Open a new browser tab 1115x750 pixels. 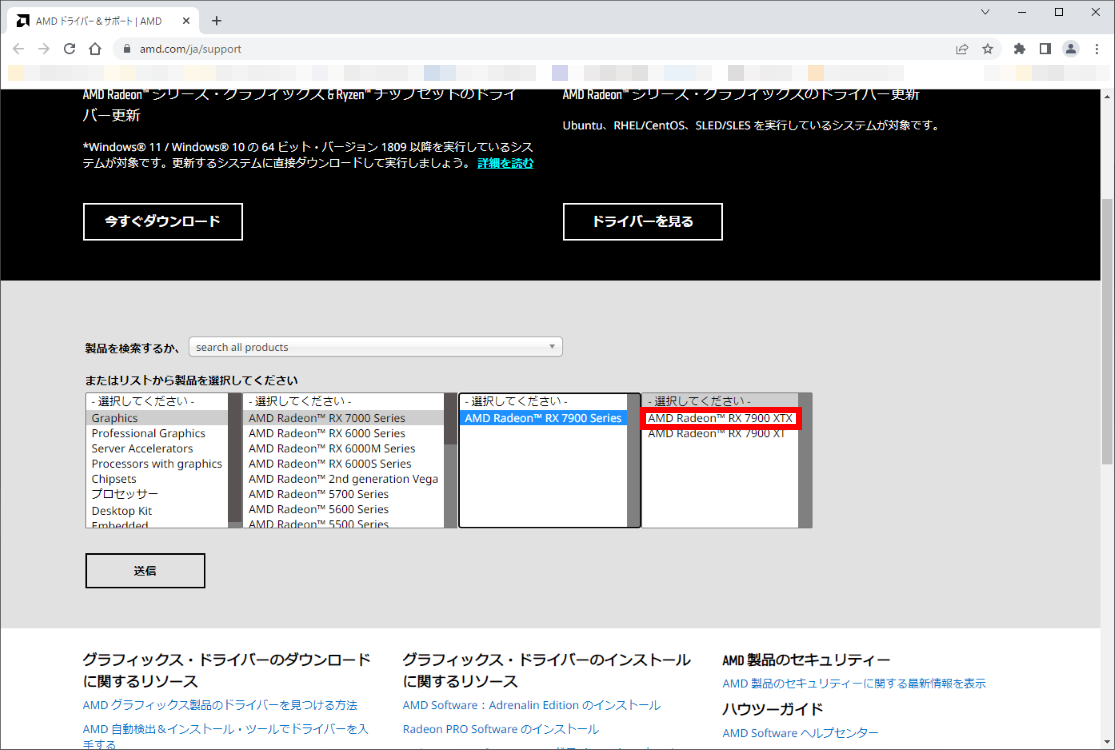click(217, 21)
